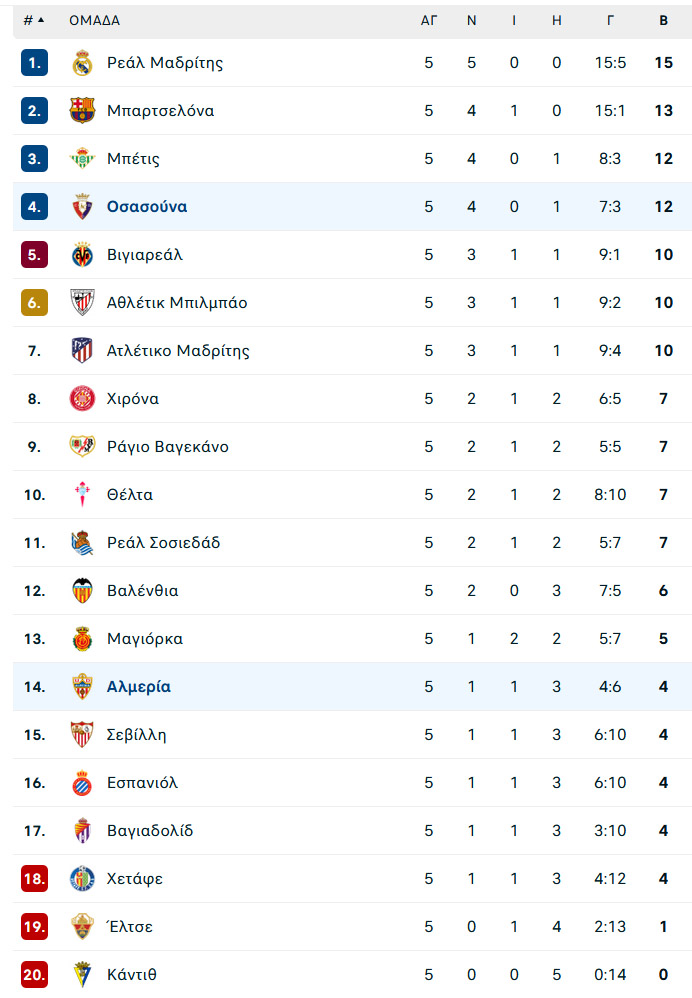Select the ΑΓ matches column header

point(428,20)
